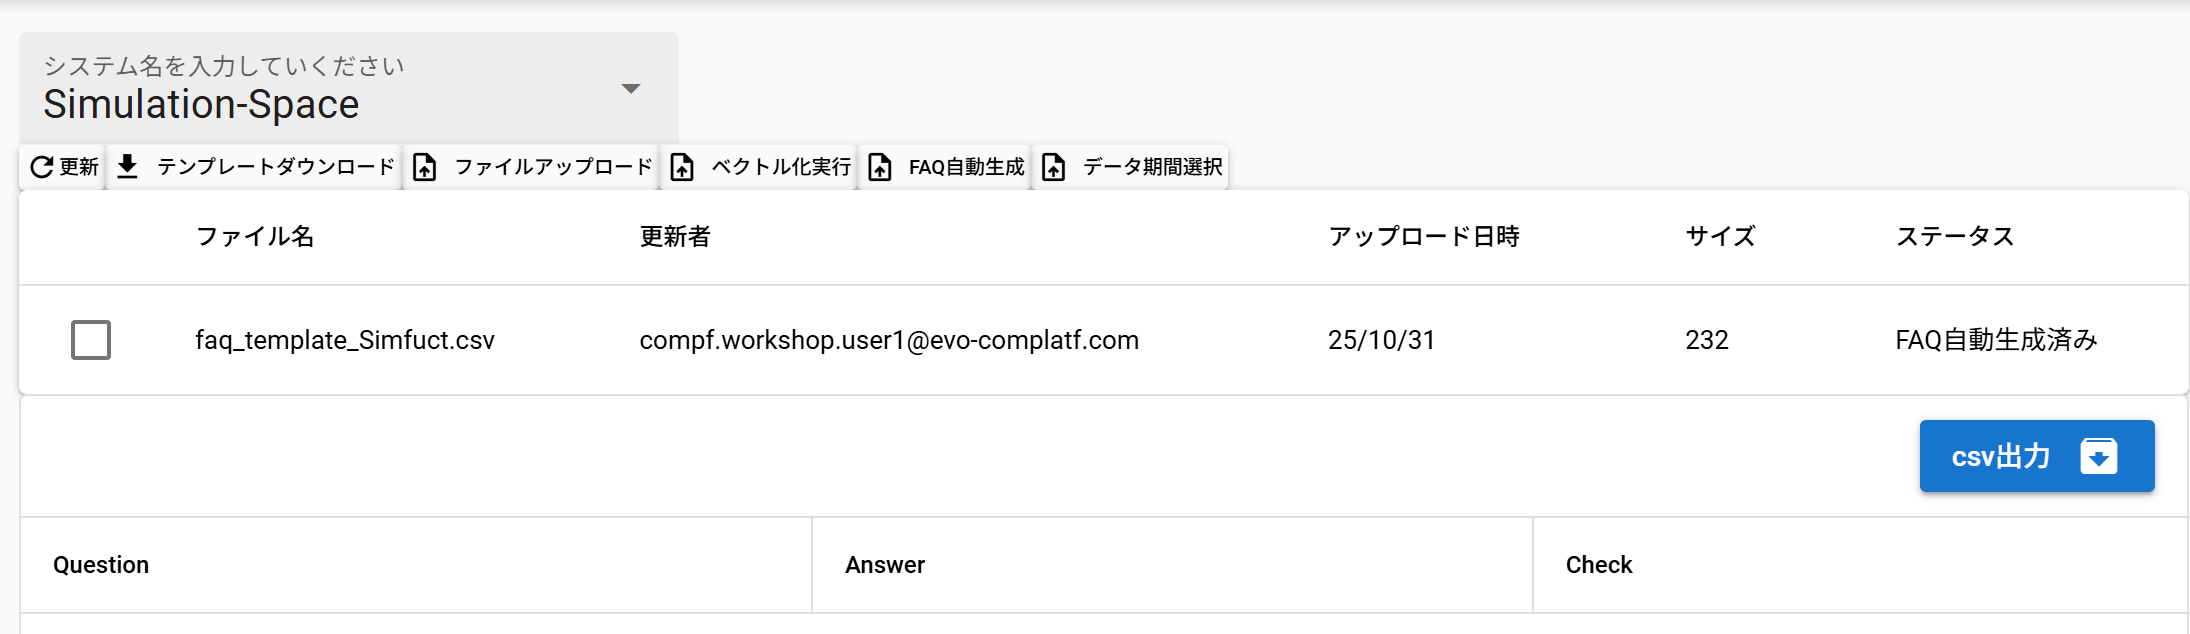Click the FAQ自動生成 file icon

tap(880, 167)
